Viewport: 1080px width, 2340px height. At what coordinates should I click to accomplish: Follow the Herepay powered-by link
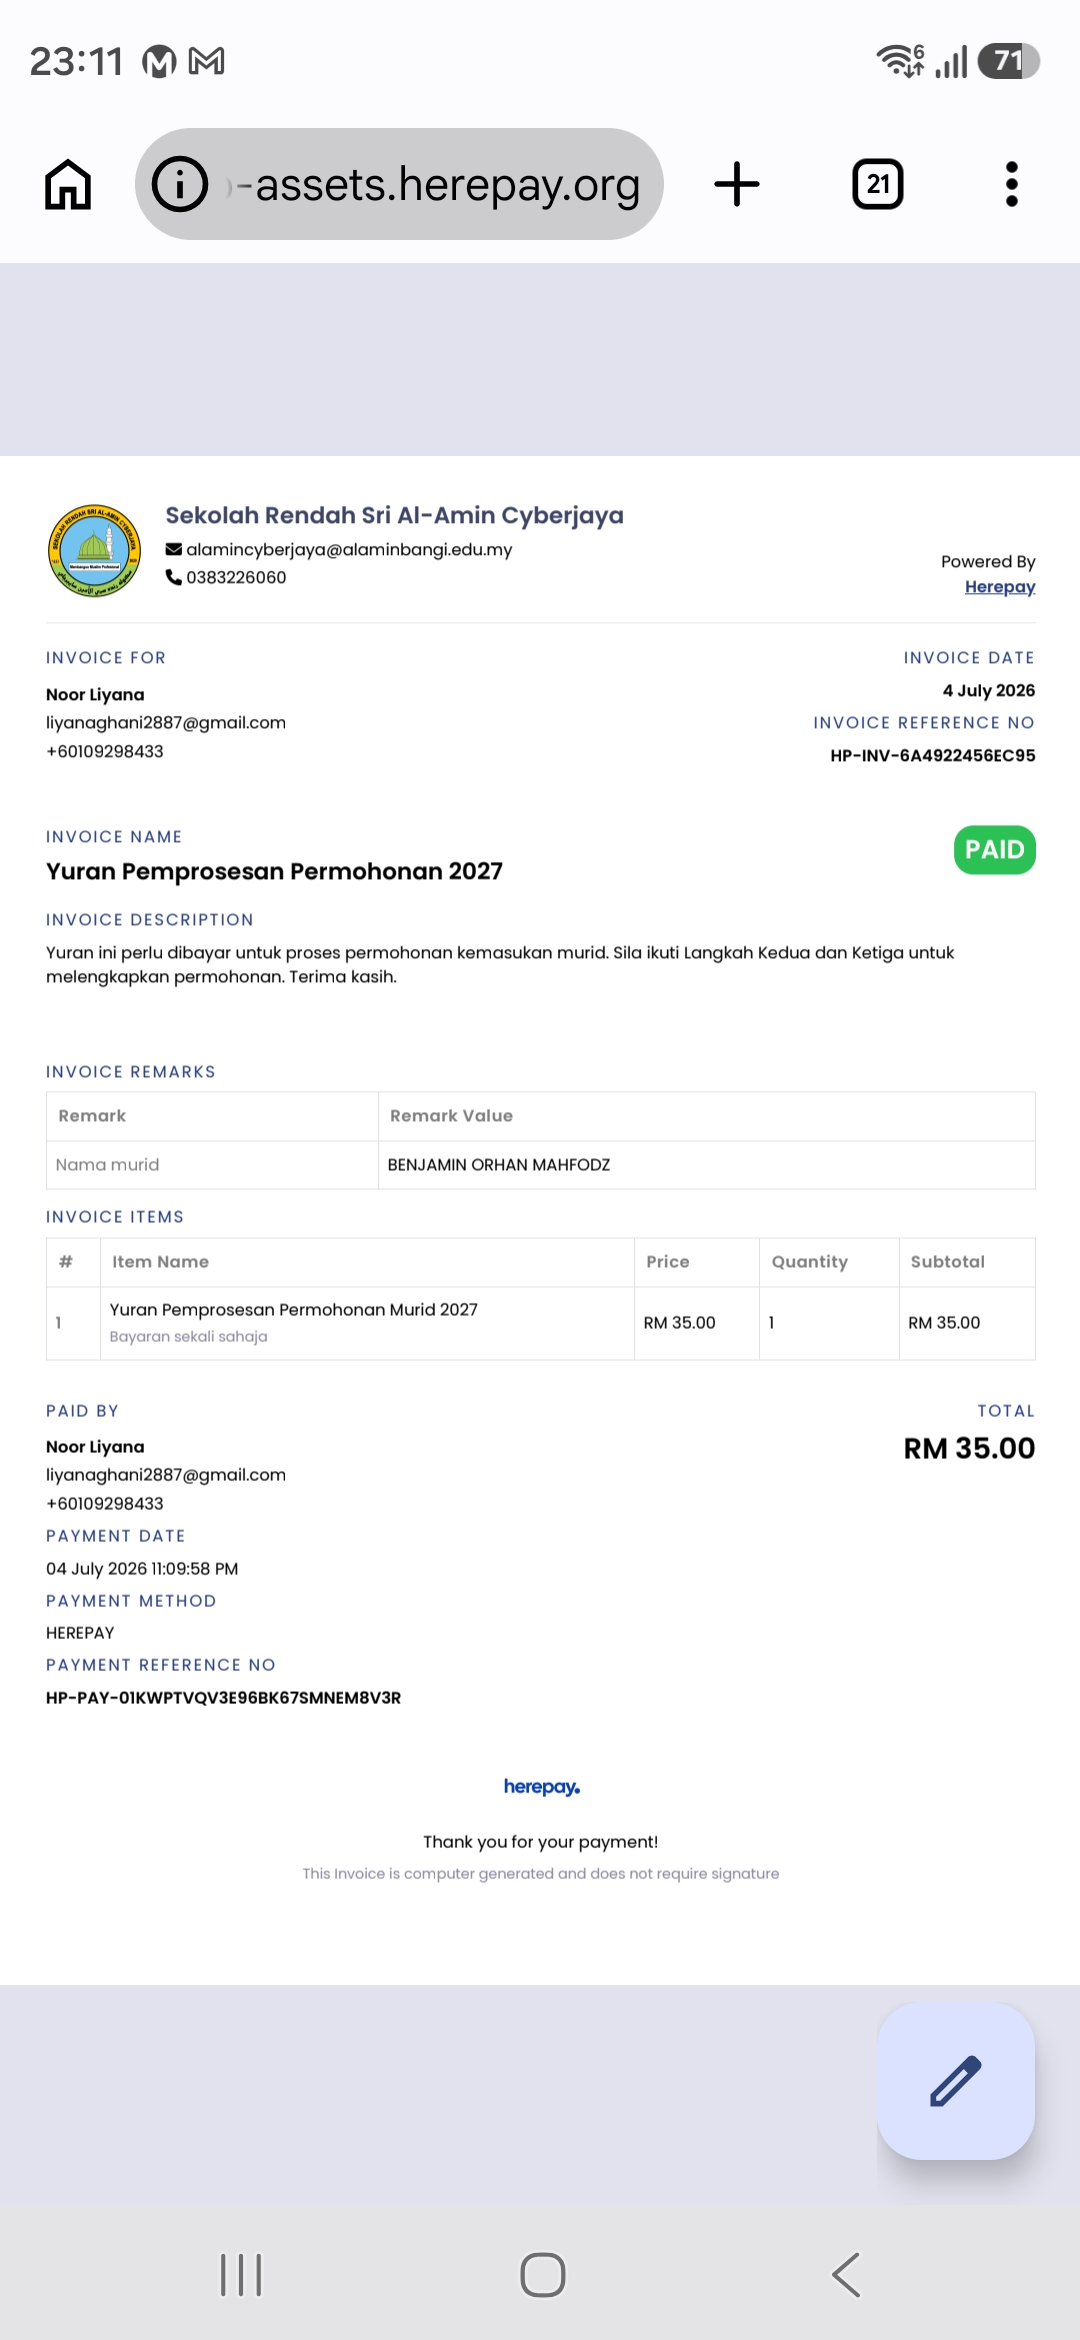(x=1000, y=587)
